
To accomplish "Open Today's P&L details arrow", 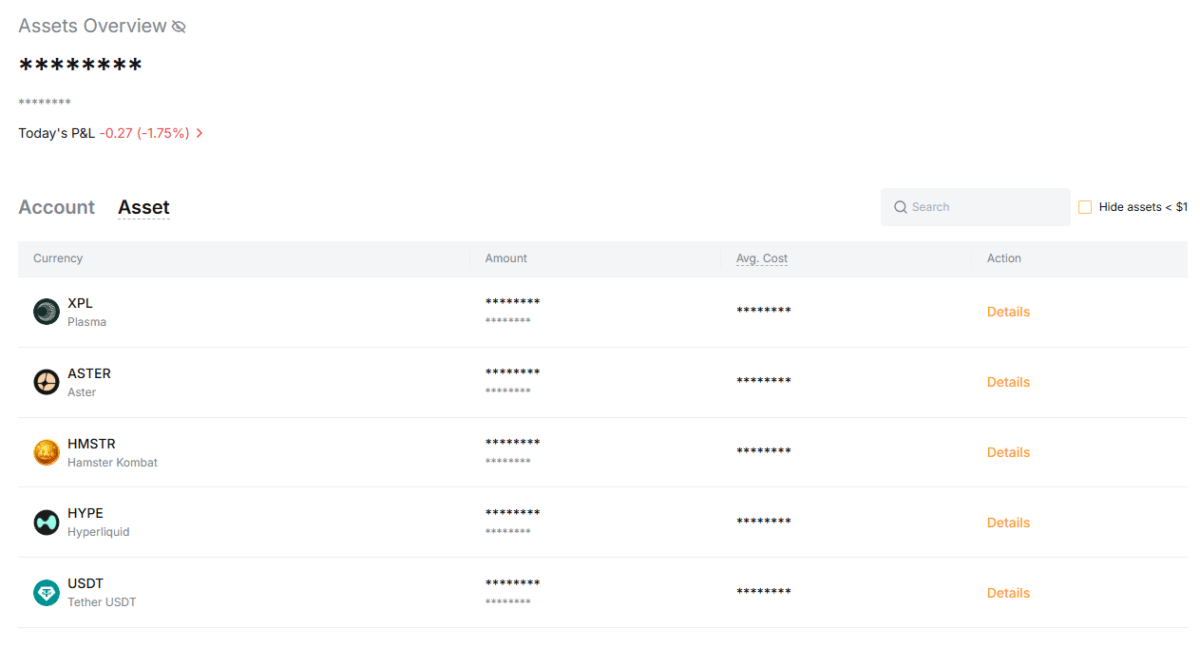I will tap(200, 133).
